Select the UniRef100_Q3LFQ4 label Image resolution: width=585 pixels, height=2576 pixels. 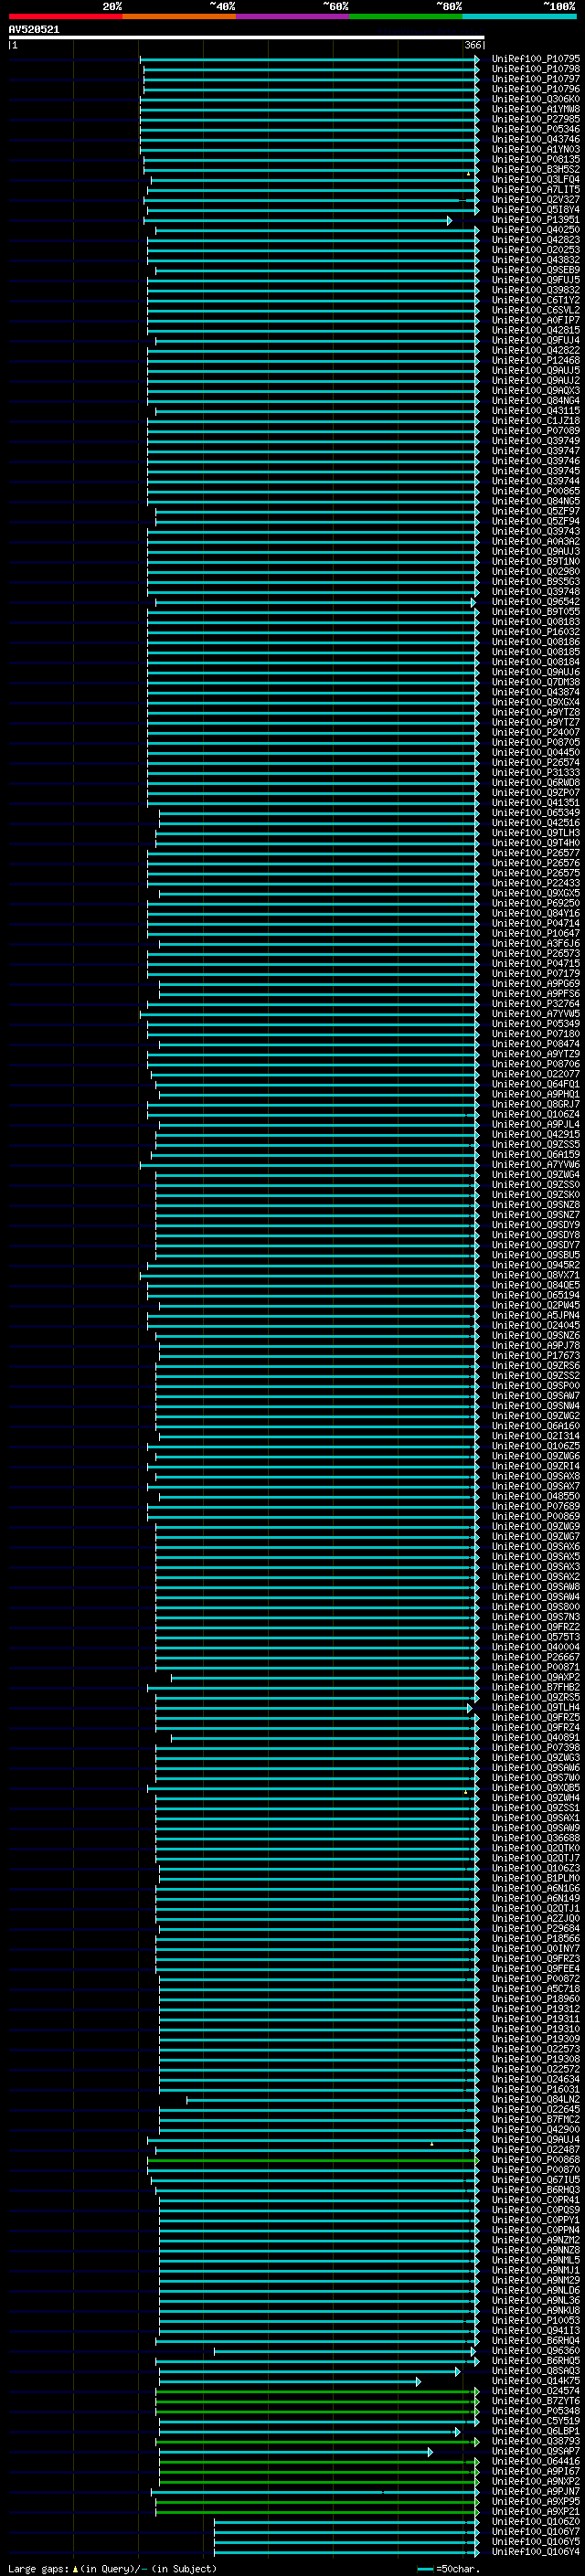tap(535, 179)
